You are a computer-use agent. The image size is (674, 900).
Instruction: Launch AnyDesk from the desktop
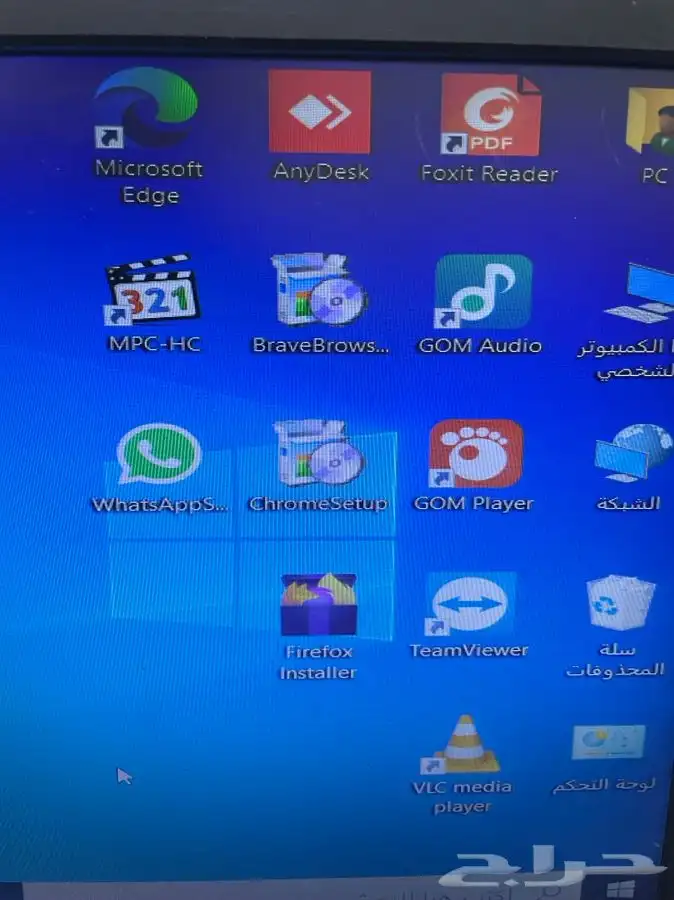pyautogui.click(x=319, y=112)
